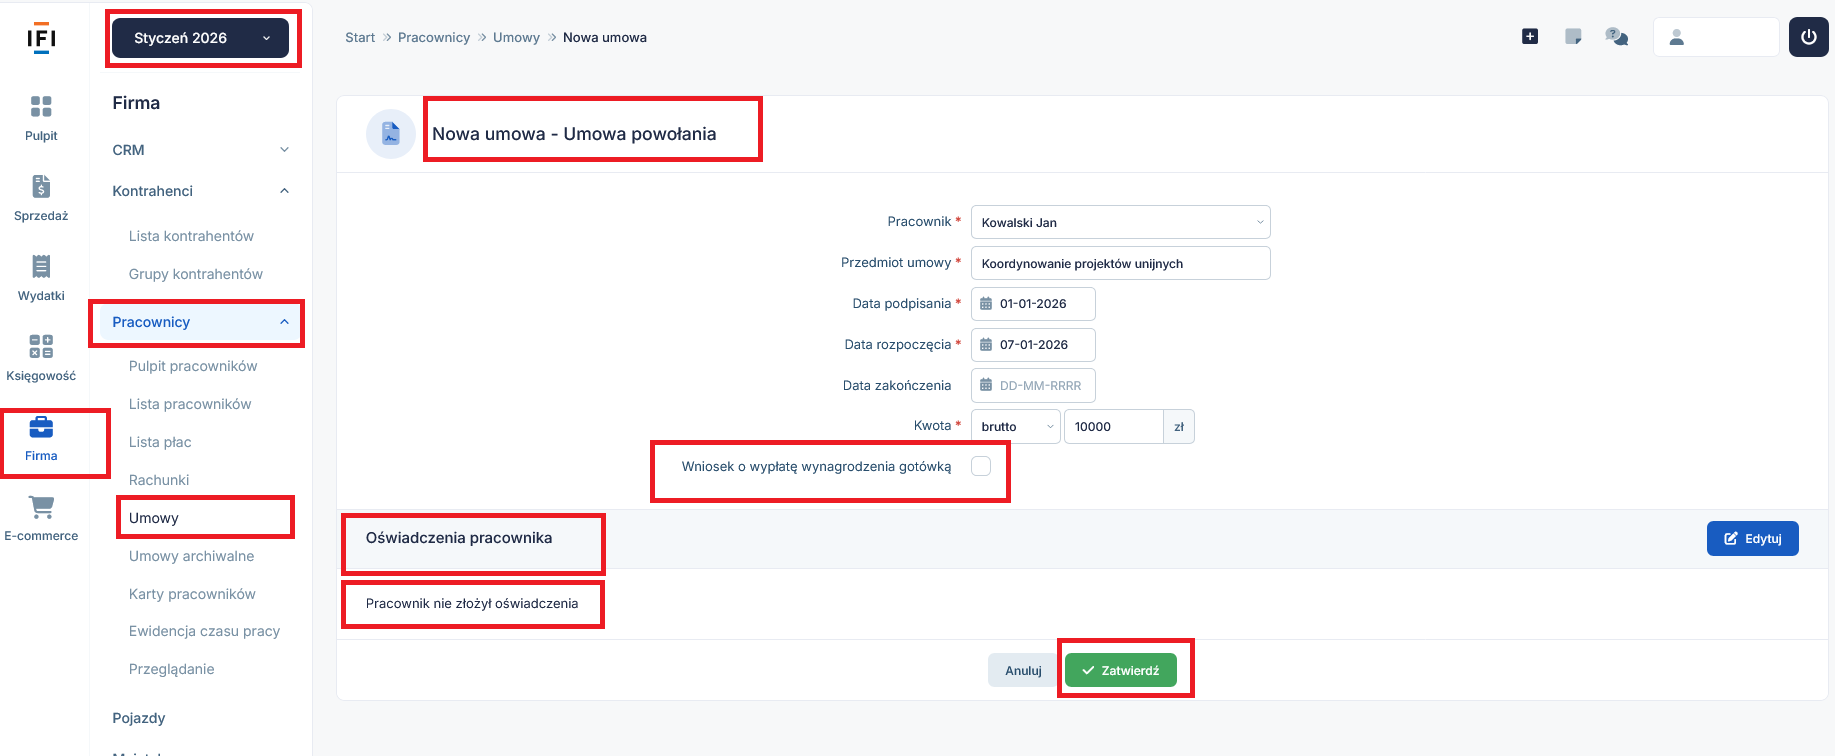Click the power logout icon

(x=1808, y=37)
